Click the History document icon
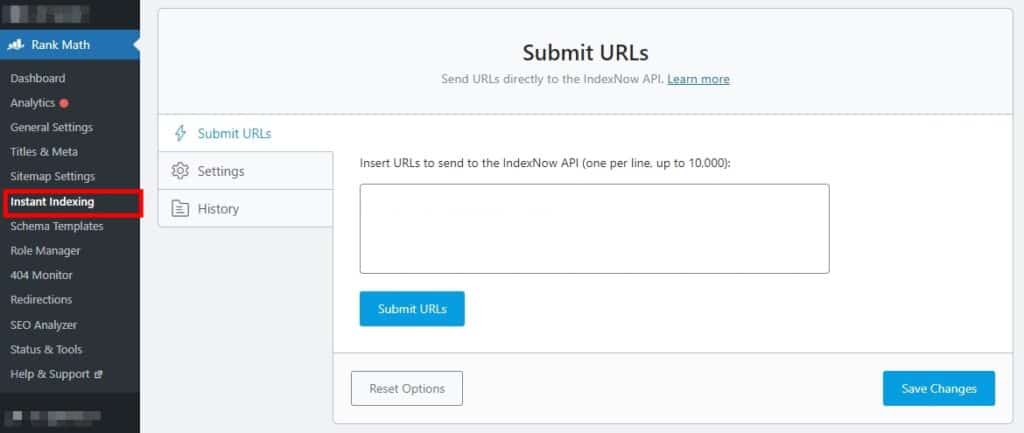Image resolution: width=1024 pixels, height=433 pixels. [180, 209]
